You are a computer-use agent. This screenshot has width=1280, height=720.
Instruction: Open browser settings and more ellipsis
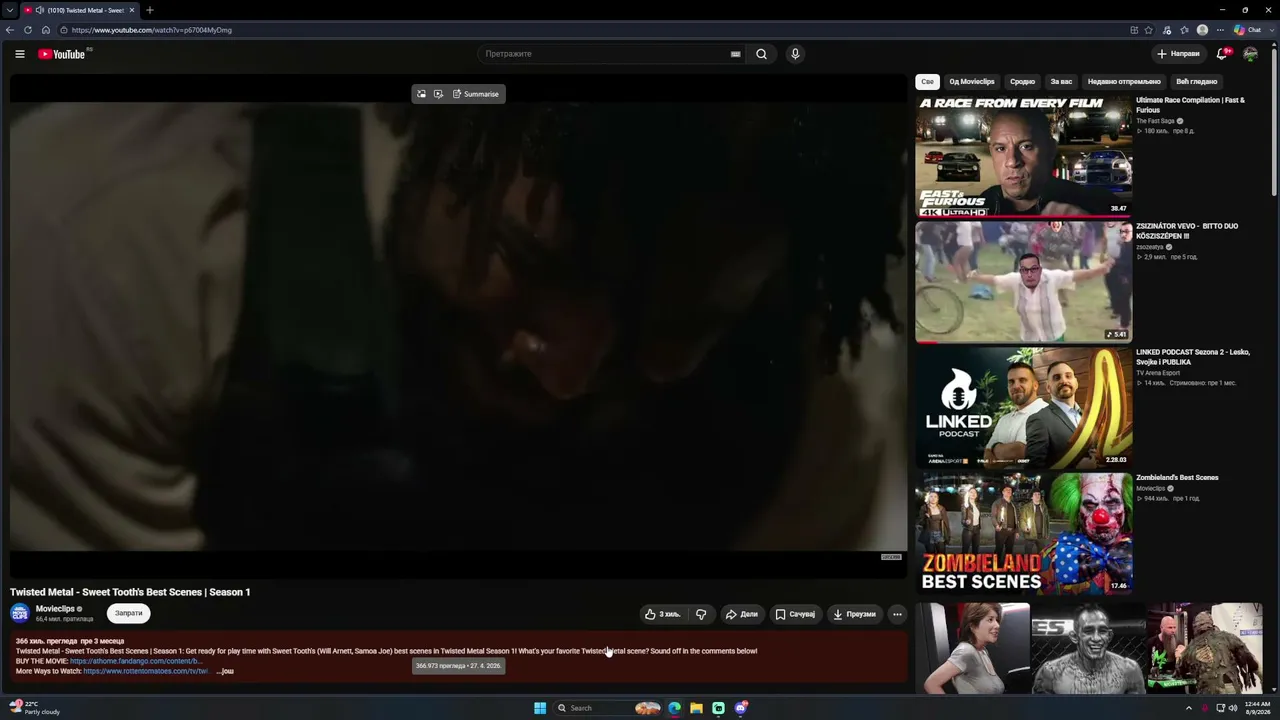coord(1220,30)
